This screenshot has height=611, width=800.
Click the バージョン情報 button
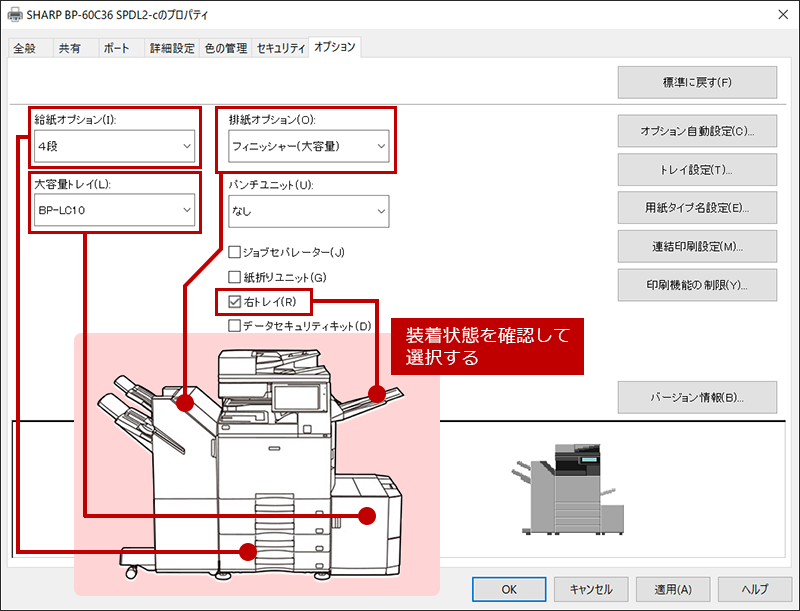pos(697,397)
